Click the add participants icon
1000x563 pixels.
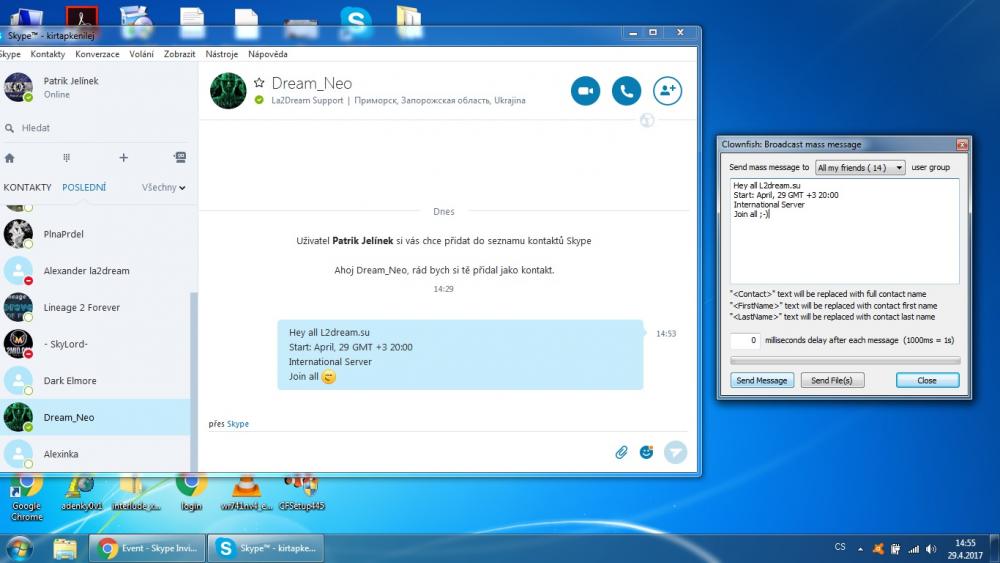[x=667, y=91]
